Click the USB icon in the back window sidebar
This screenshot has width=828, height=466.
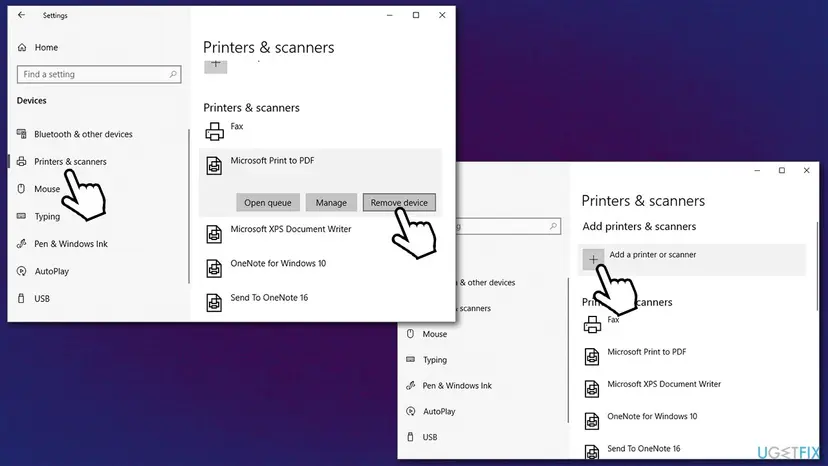(x=410, y=437)
